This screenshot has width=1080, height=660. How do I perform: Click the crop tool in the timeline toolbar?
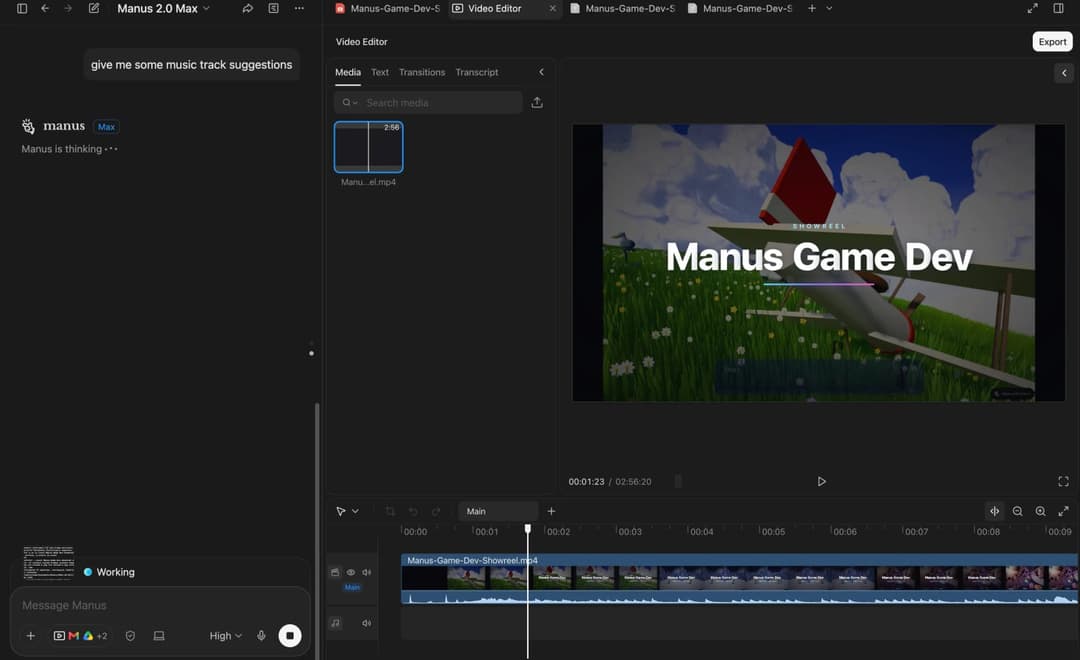point(390,511)
